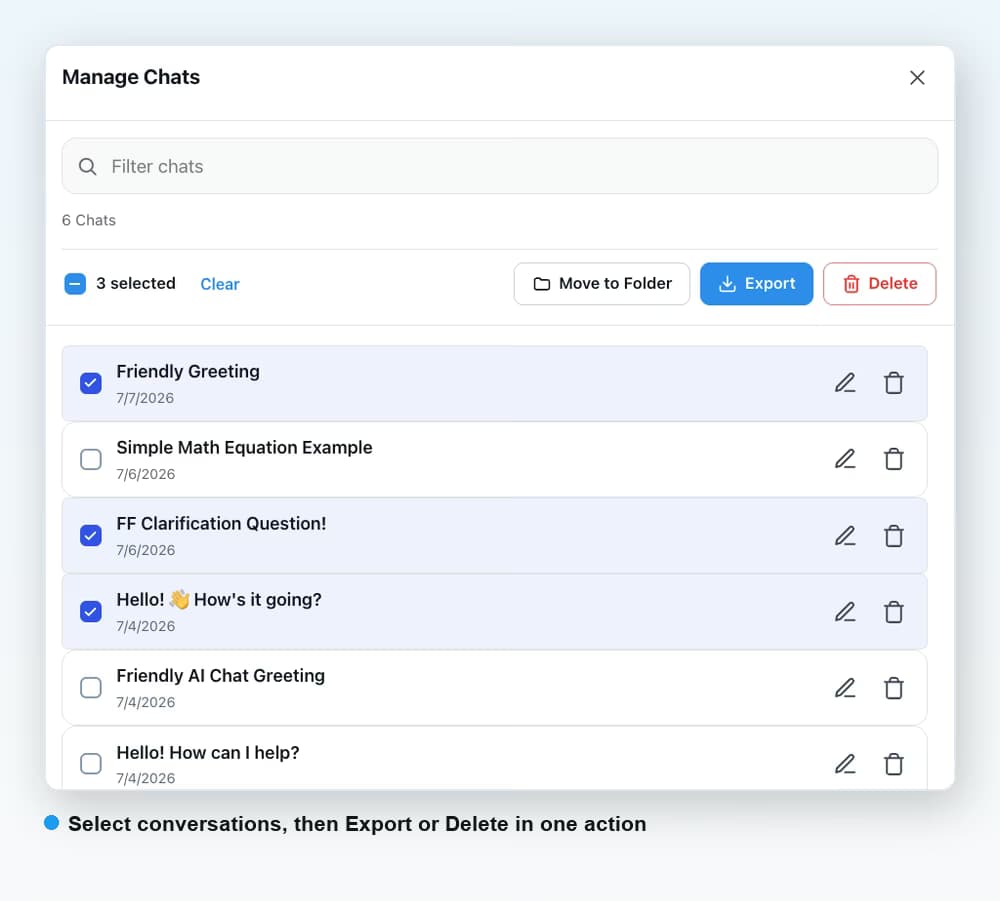Viewport: 1000px width, 901px height.
Task: Uncheck Hello! How's it going? checkbox
Action: point(91,612)
